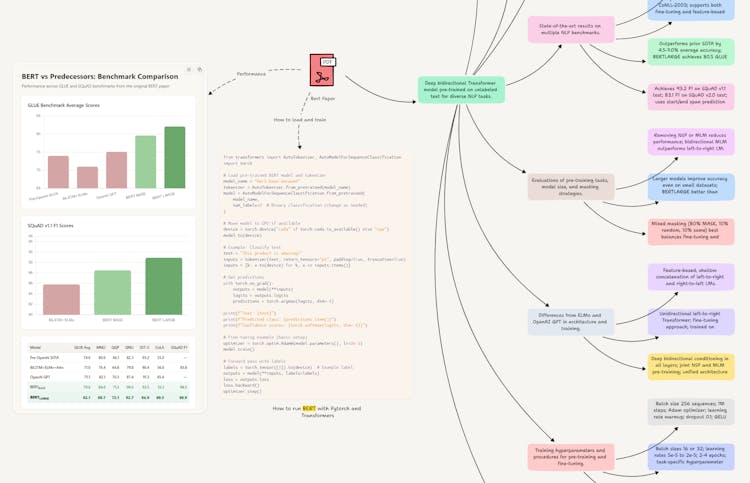The width and height of the screenshot is (750, 483).
Task: Click the 'How to load and train' label
Action: pos(300,119)
